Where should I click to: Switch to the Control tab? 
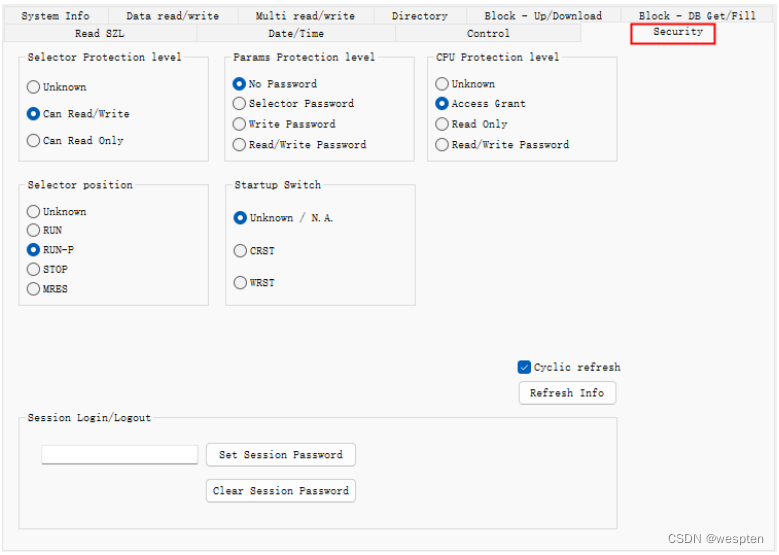point(488,33)
